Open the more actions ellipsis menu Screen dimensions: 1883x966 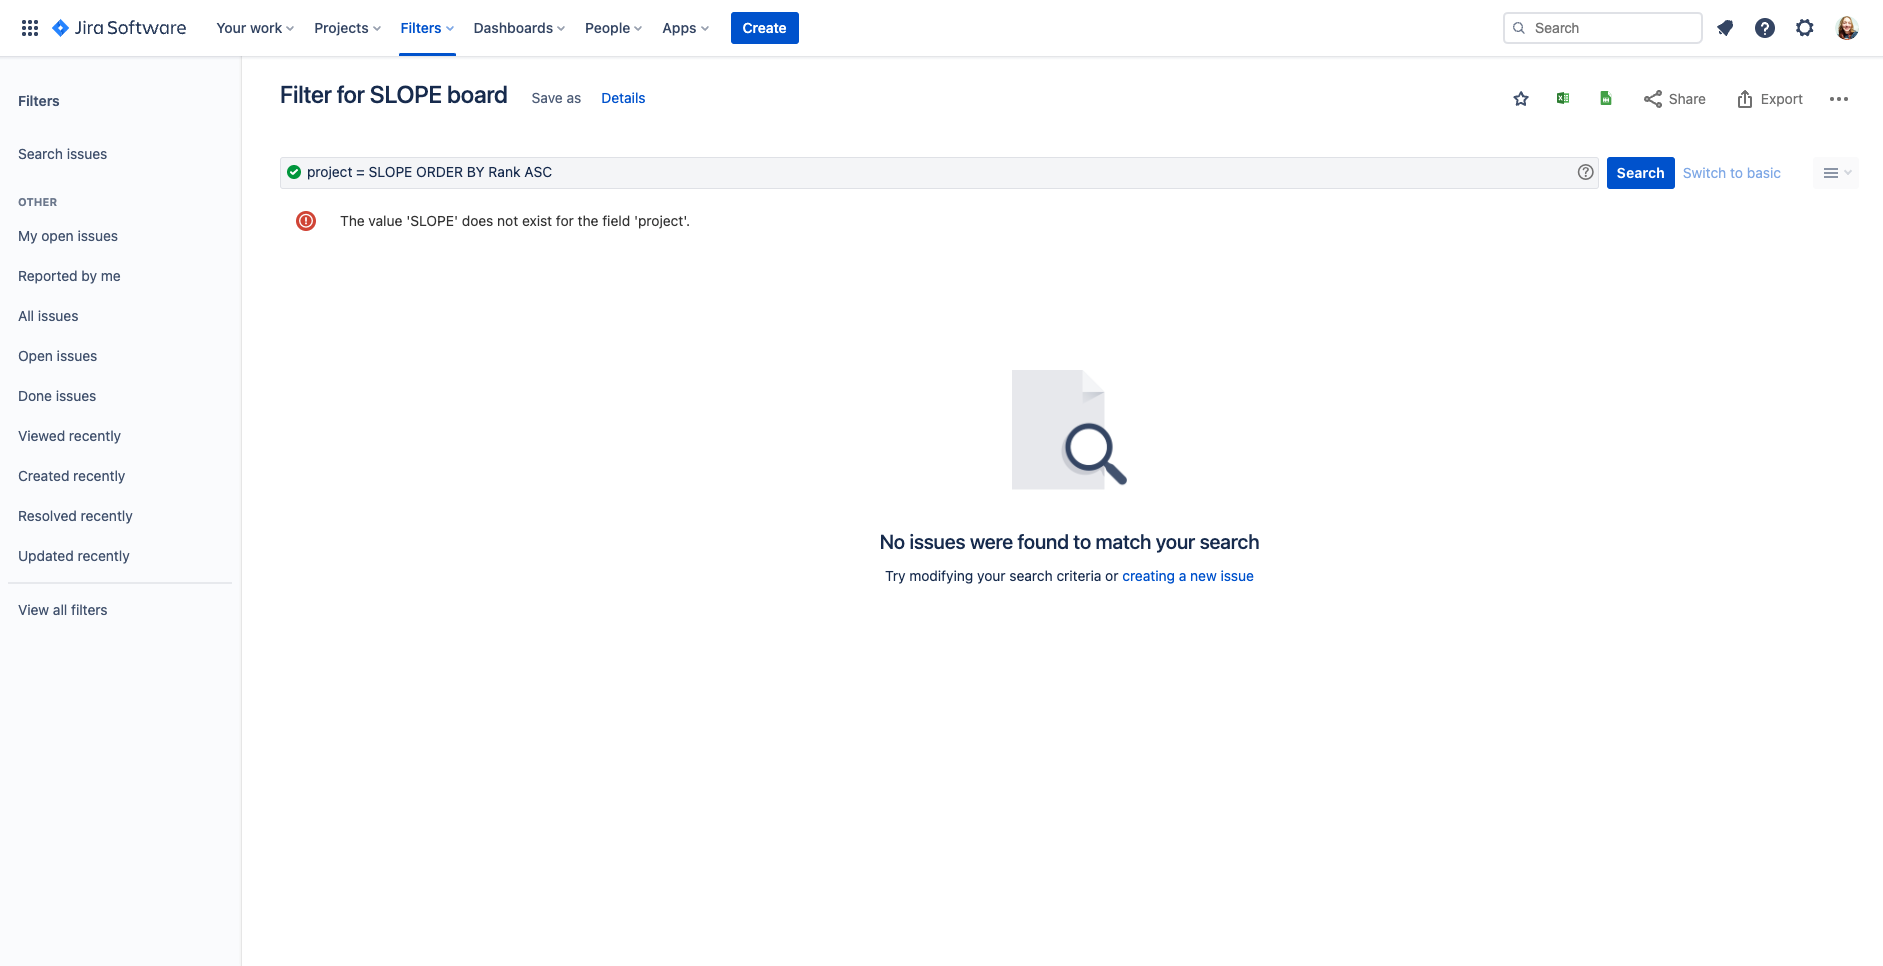[x=1839, y=99]
